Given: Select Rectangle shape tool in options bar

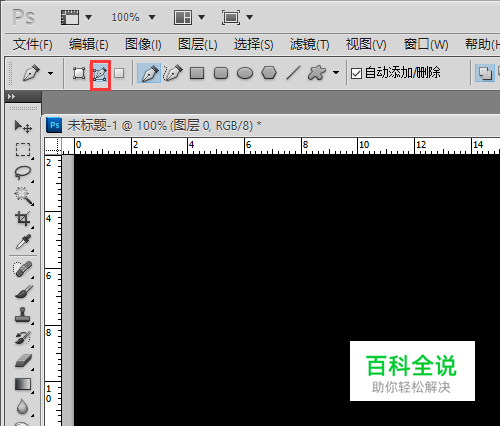Looking at the screenshot, I should (x=197, y=73).
